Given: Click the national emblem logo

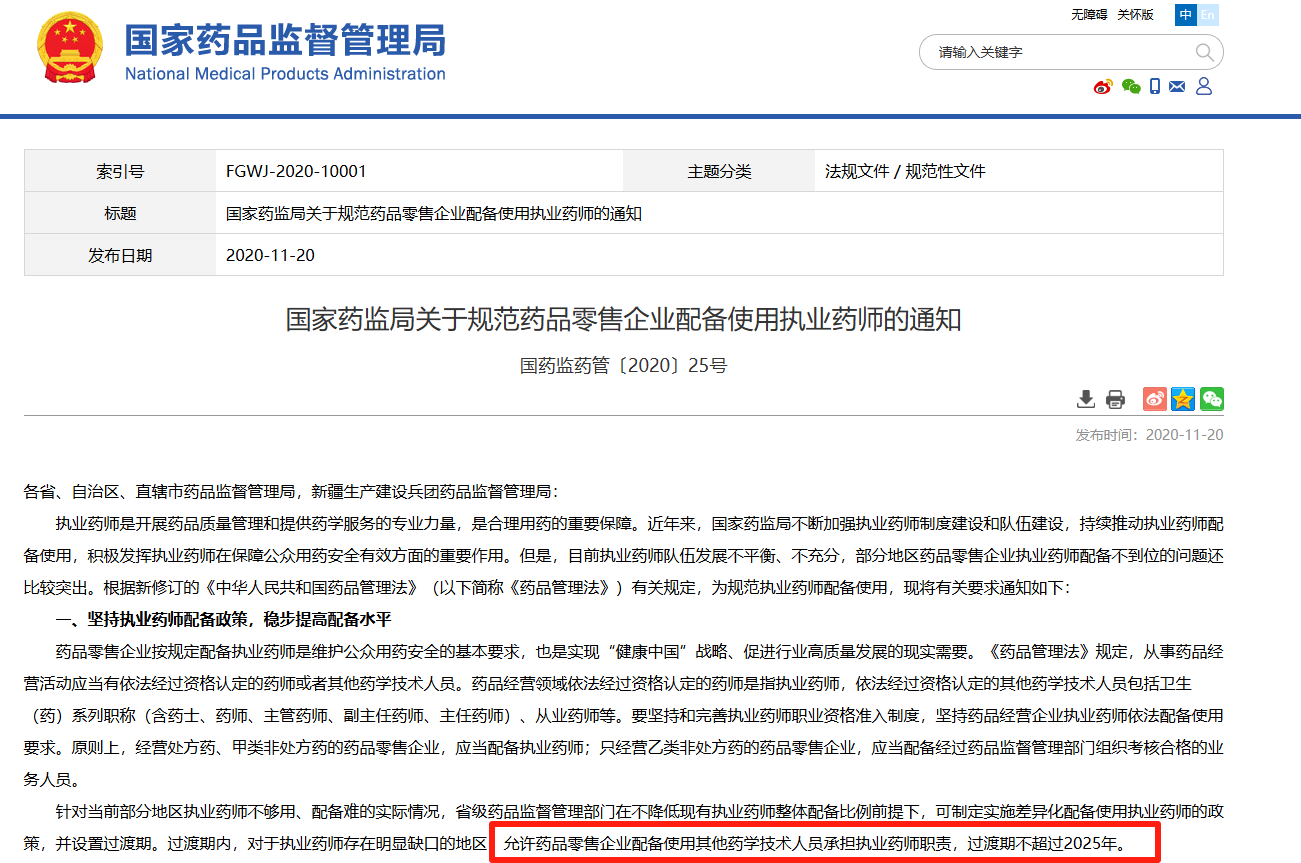Looking at the screenshot, I should tap(70, 48).
